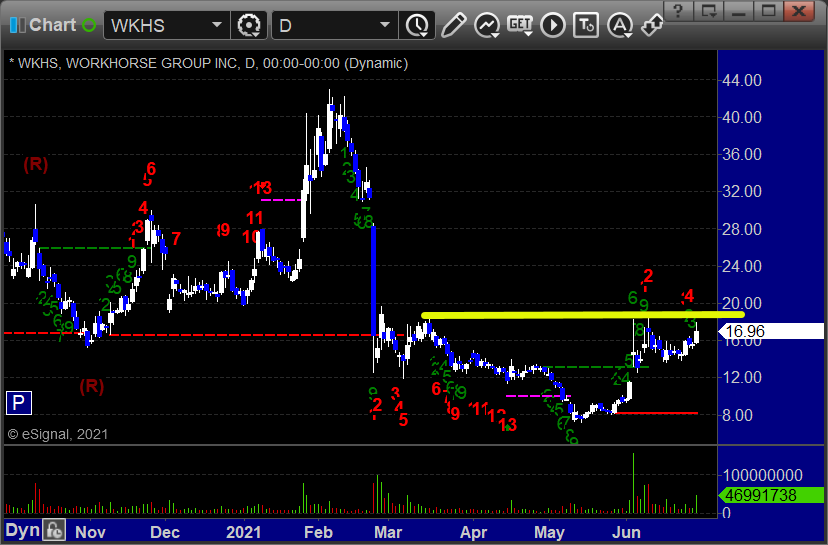This screenshot has width=828, height=545.
Task: Maximize the chart window
Action: 768,11
